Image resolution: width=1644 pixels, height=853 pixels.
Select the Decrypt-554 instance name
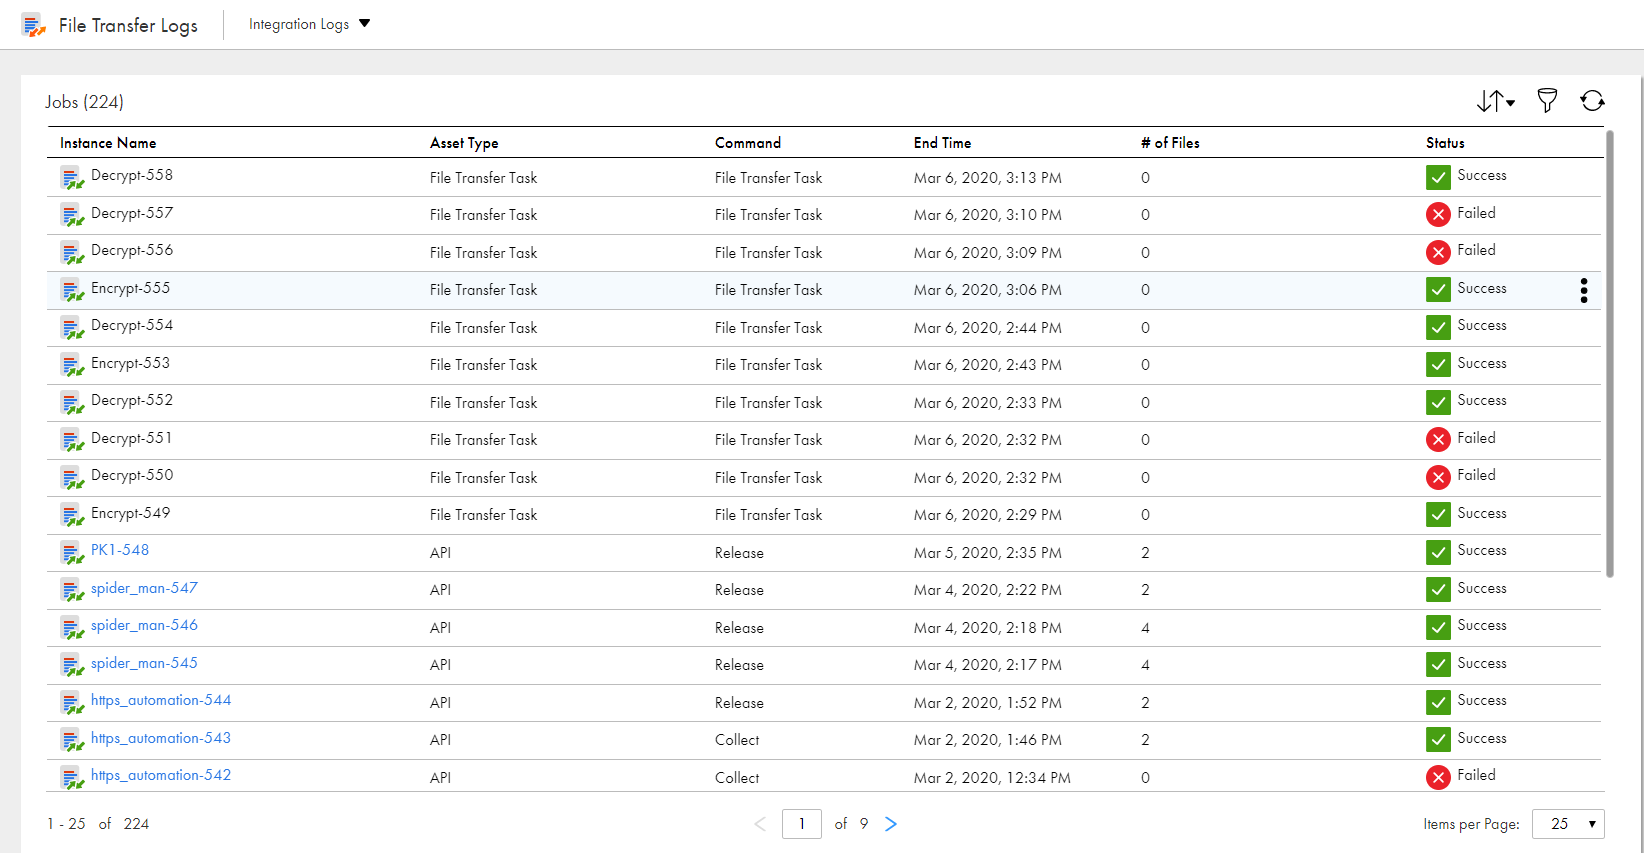click(132, 325)
